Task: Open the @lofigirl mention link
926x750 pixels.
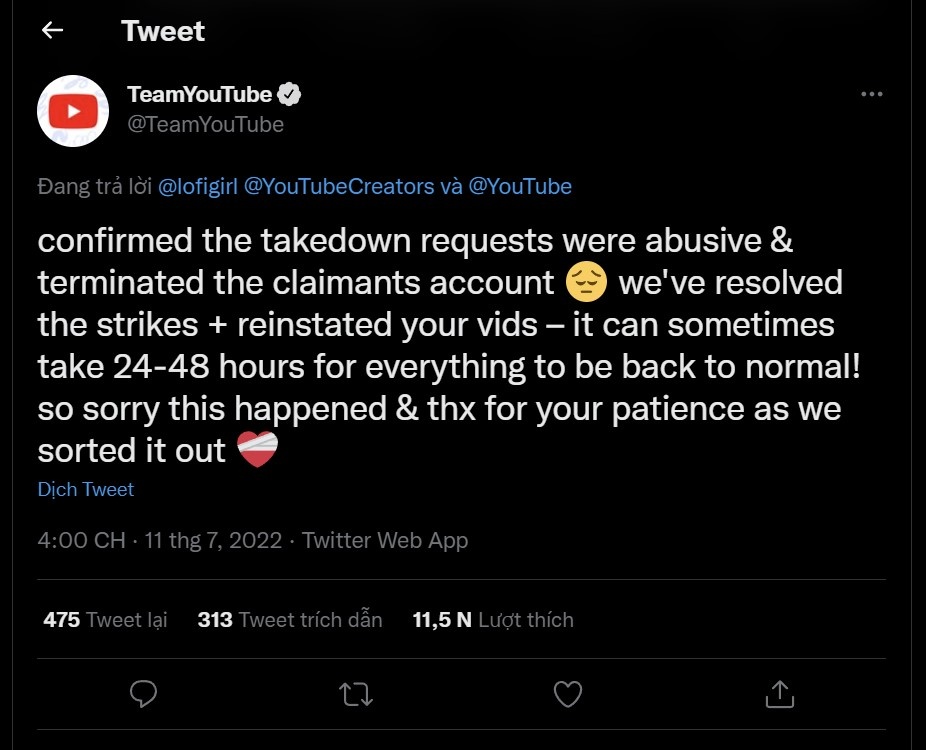Action: (198, 186)
